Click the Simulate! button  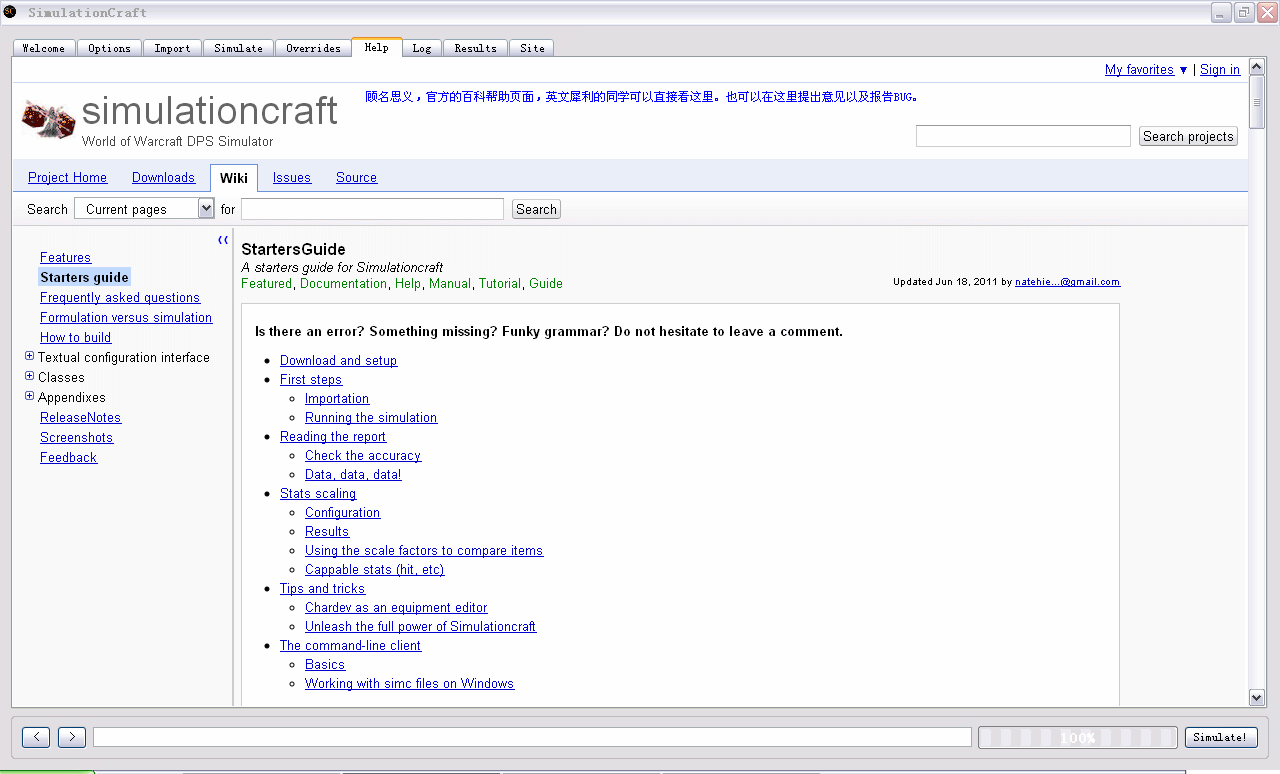[x=1221, y=737]
